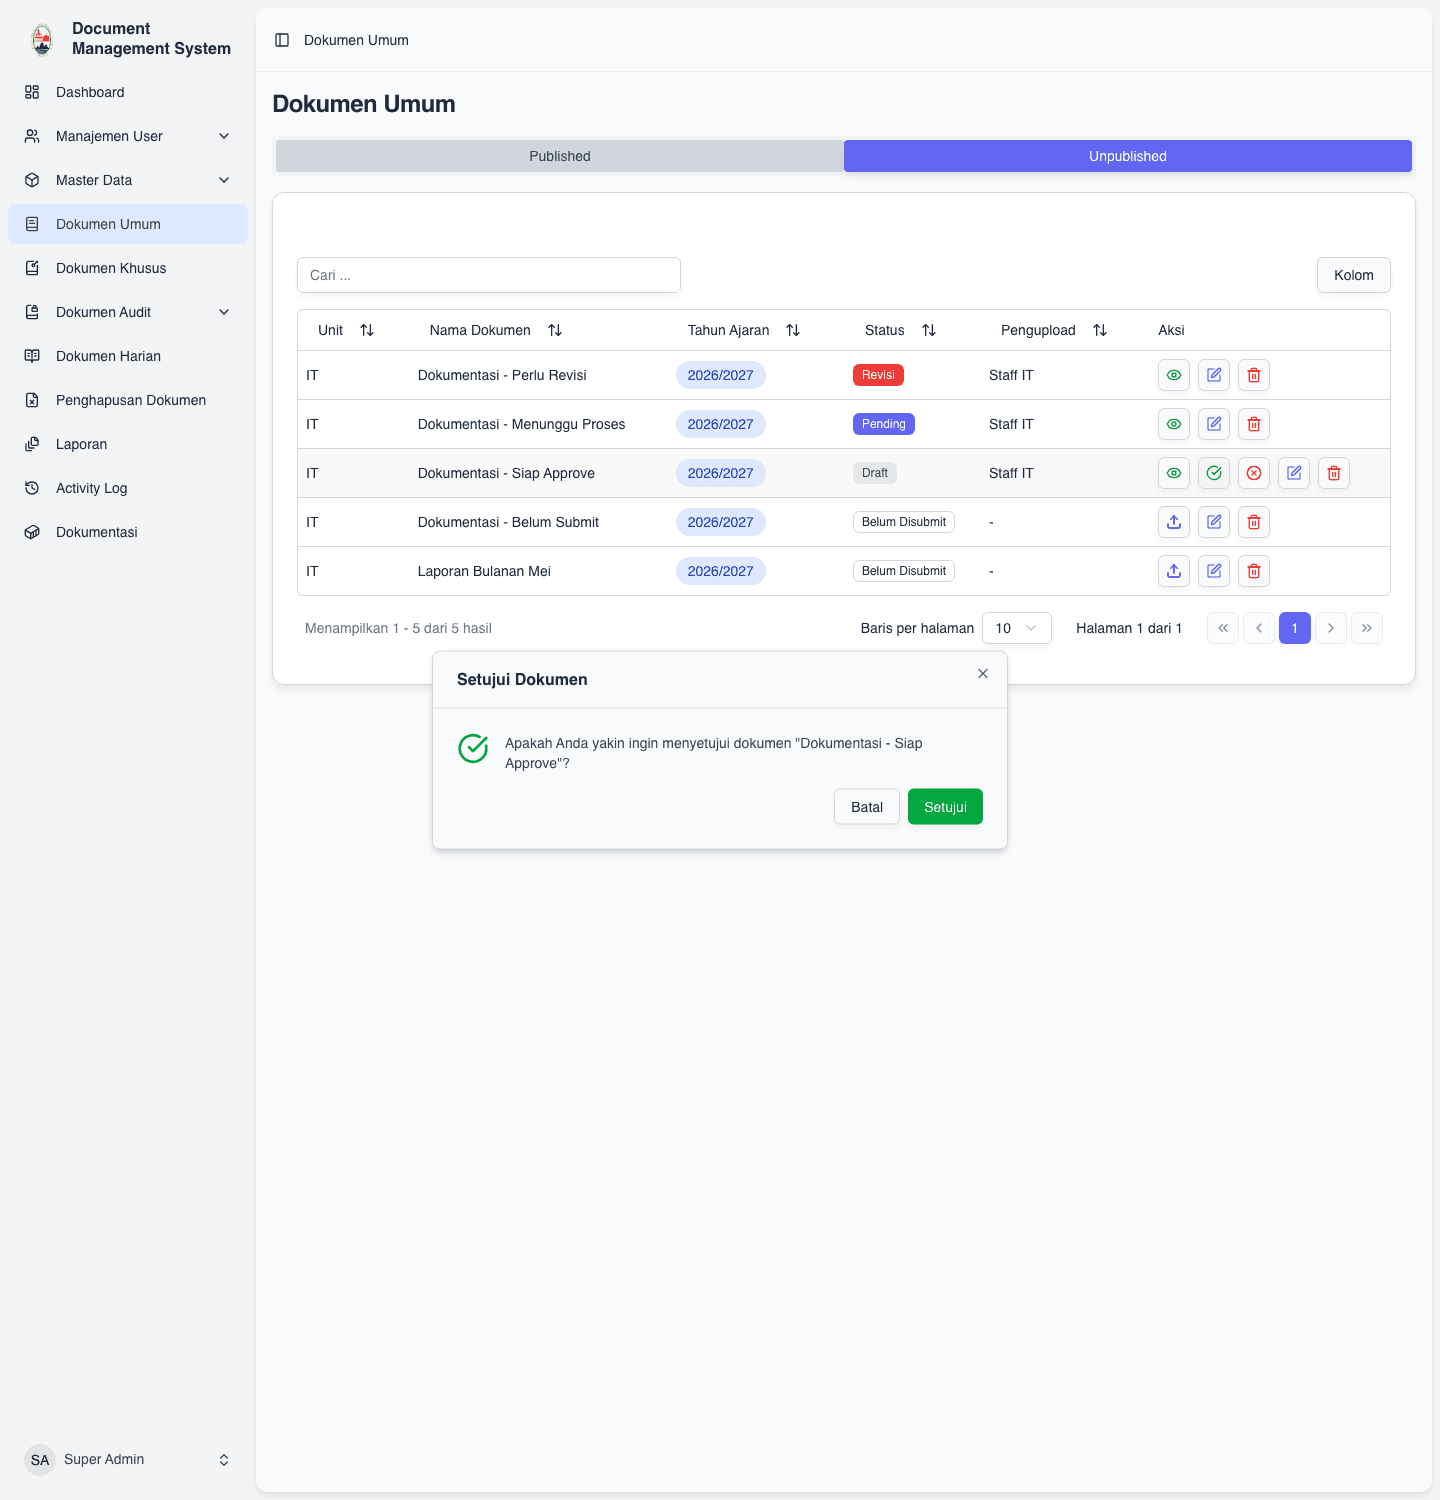Viewport: 1440px width, 1500px height.
Task: Confirm approval with the Setujui button
Action: (x=945, y=807)
